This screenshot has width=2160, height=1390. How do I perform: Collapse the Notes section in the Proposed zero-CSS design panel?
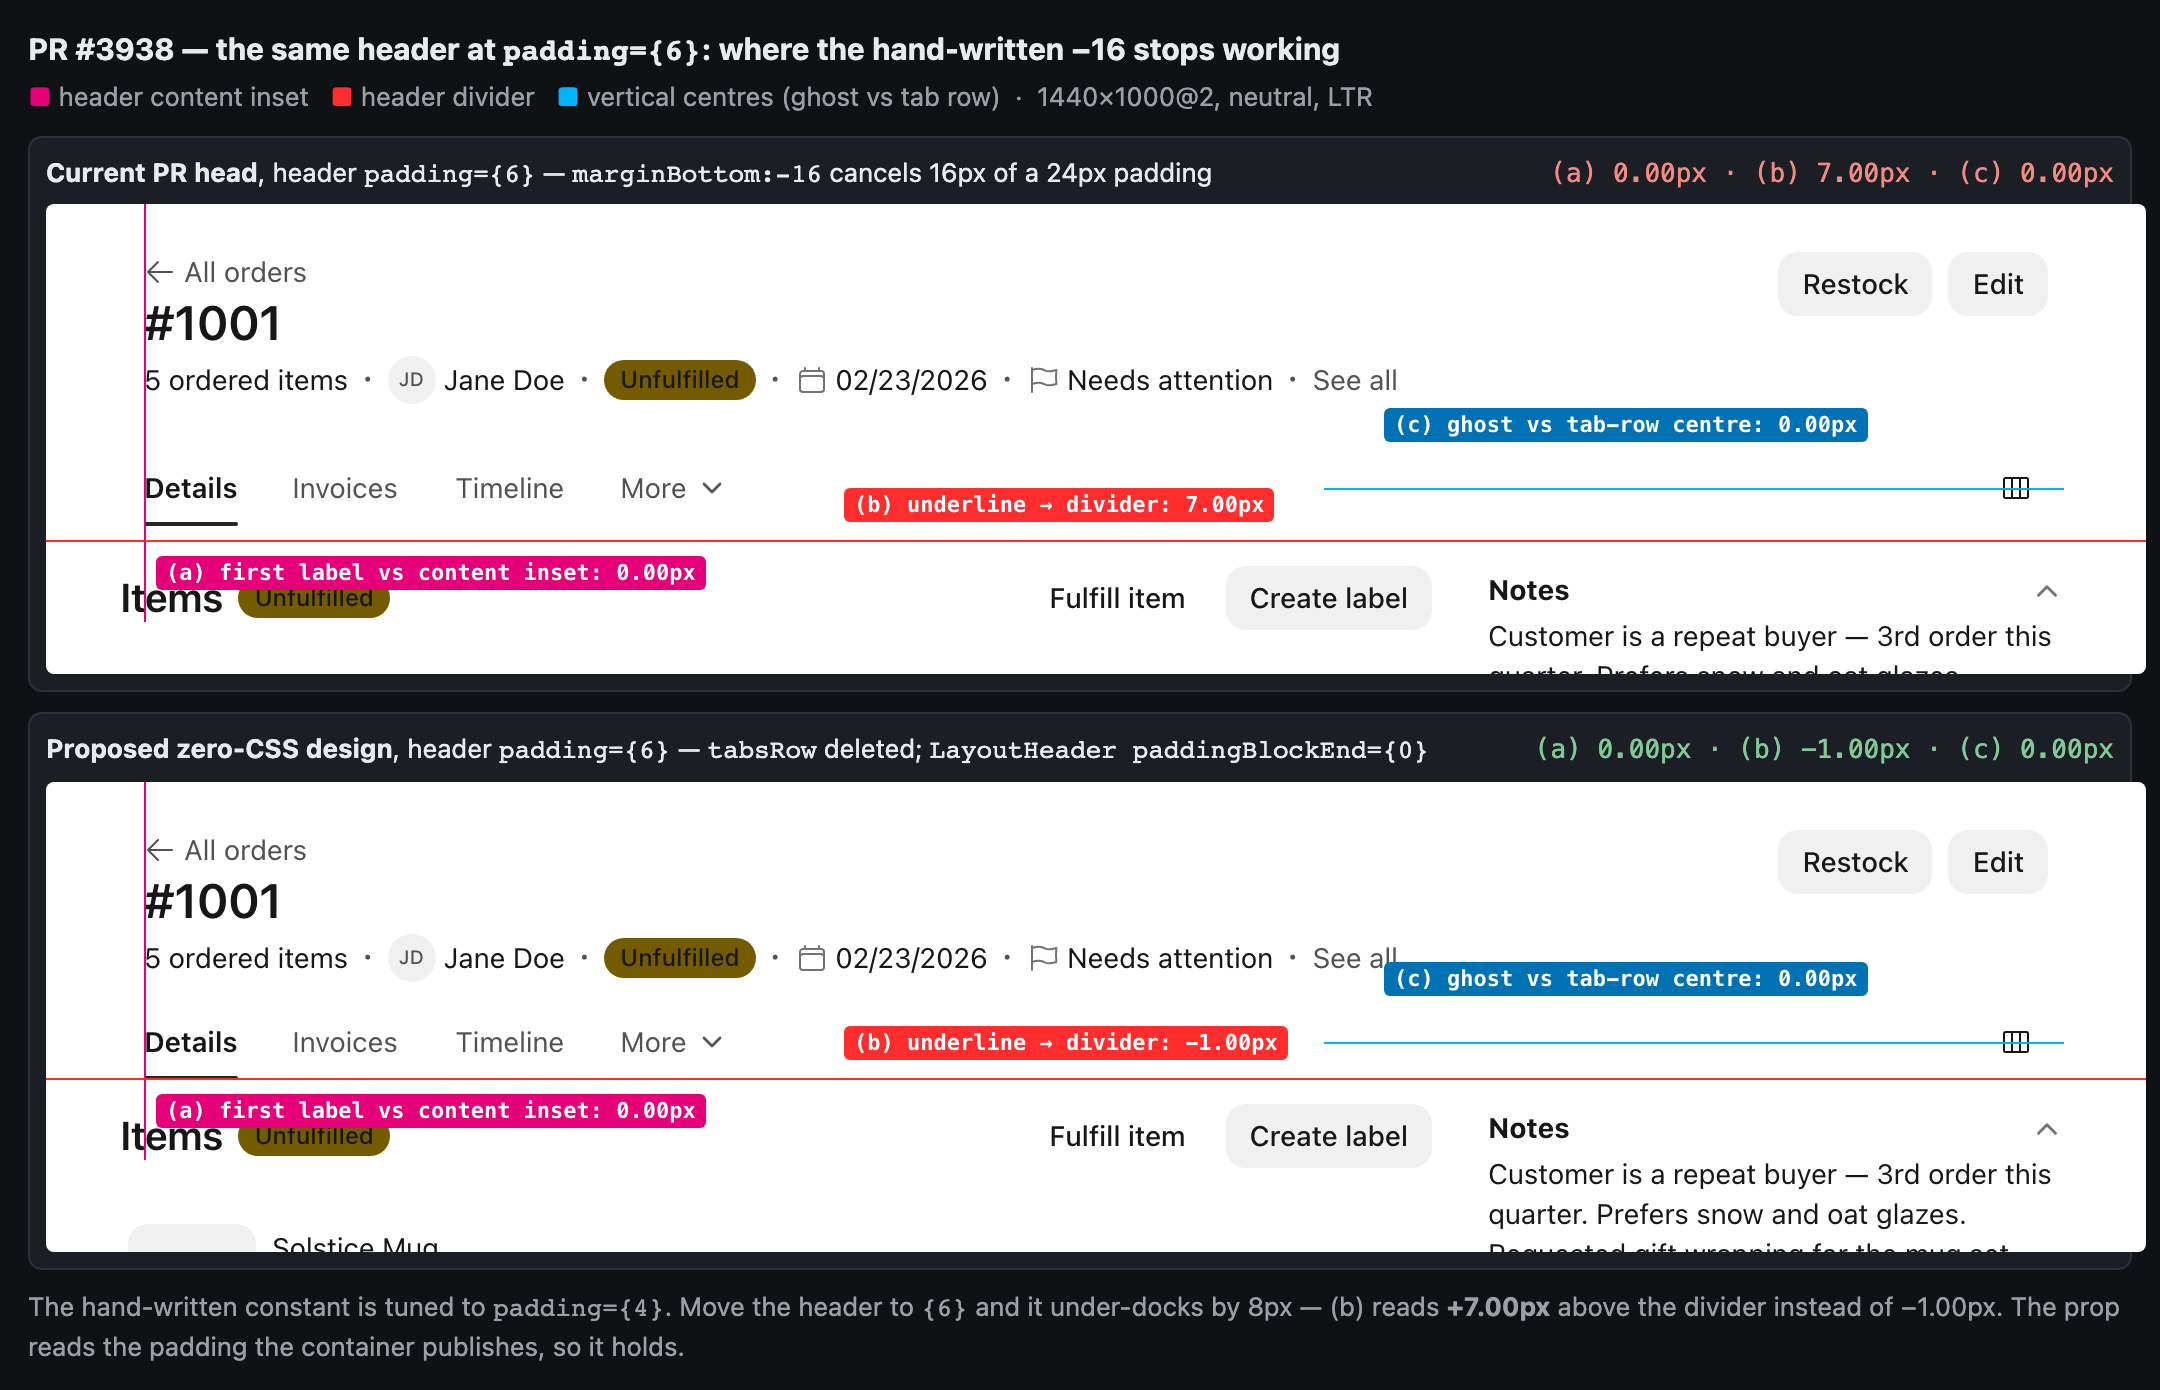[x=2047, y=1129]
